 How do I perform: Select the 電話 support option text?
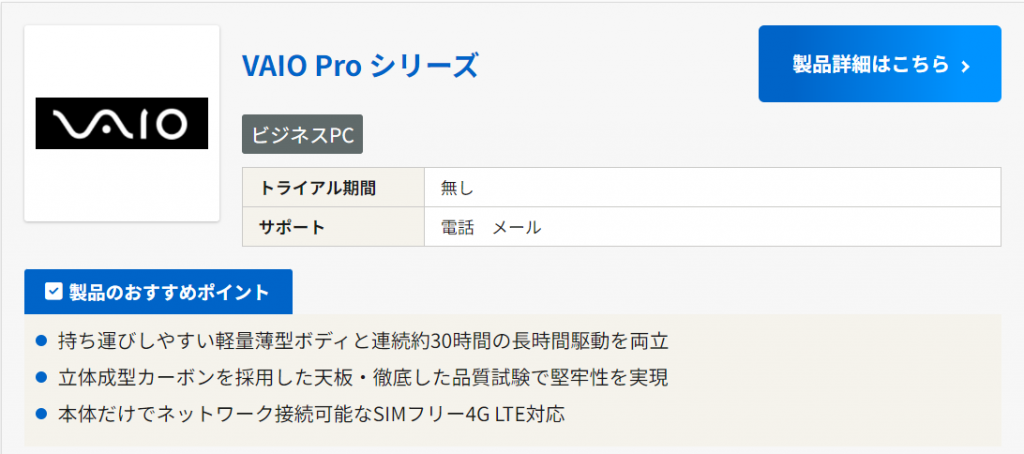457,227
